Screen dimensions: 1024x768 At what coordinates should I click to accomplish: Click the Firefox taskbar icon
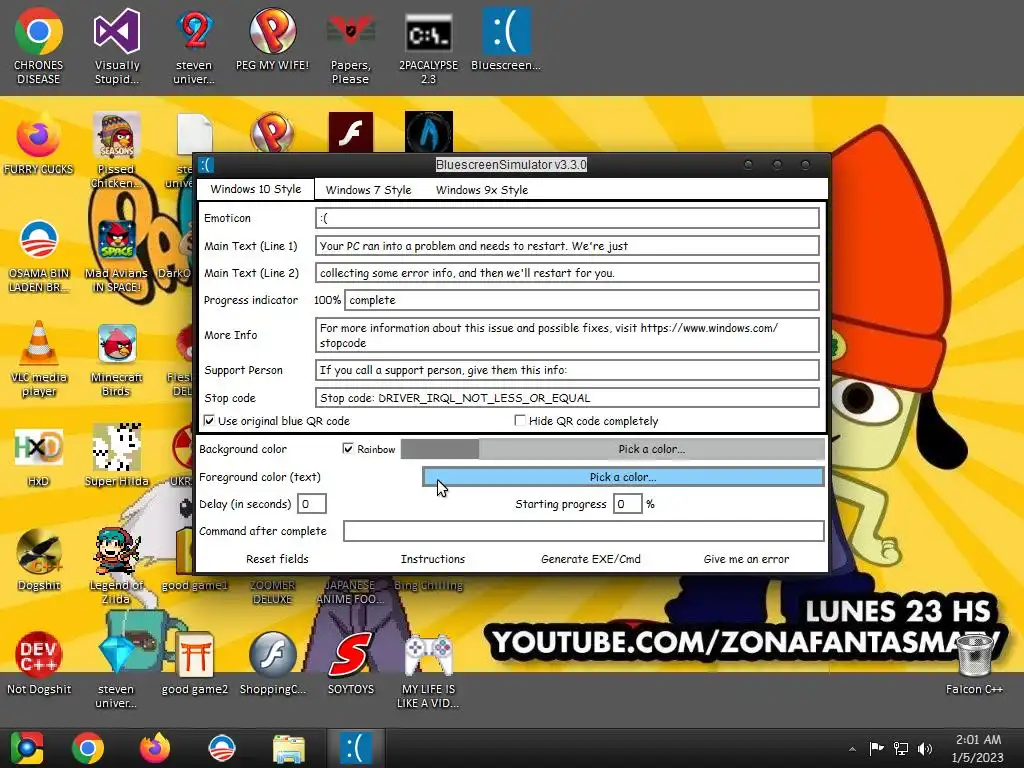coord(155,748)
